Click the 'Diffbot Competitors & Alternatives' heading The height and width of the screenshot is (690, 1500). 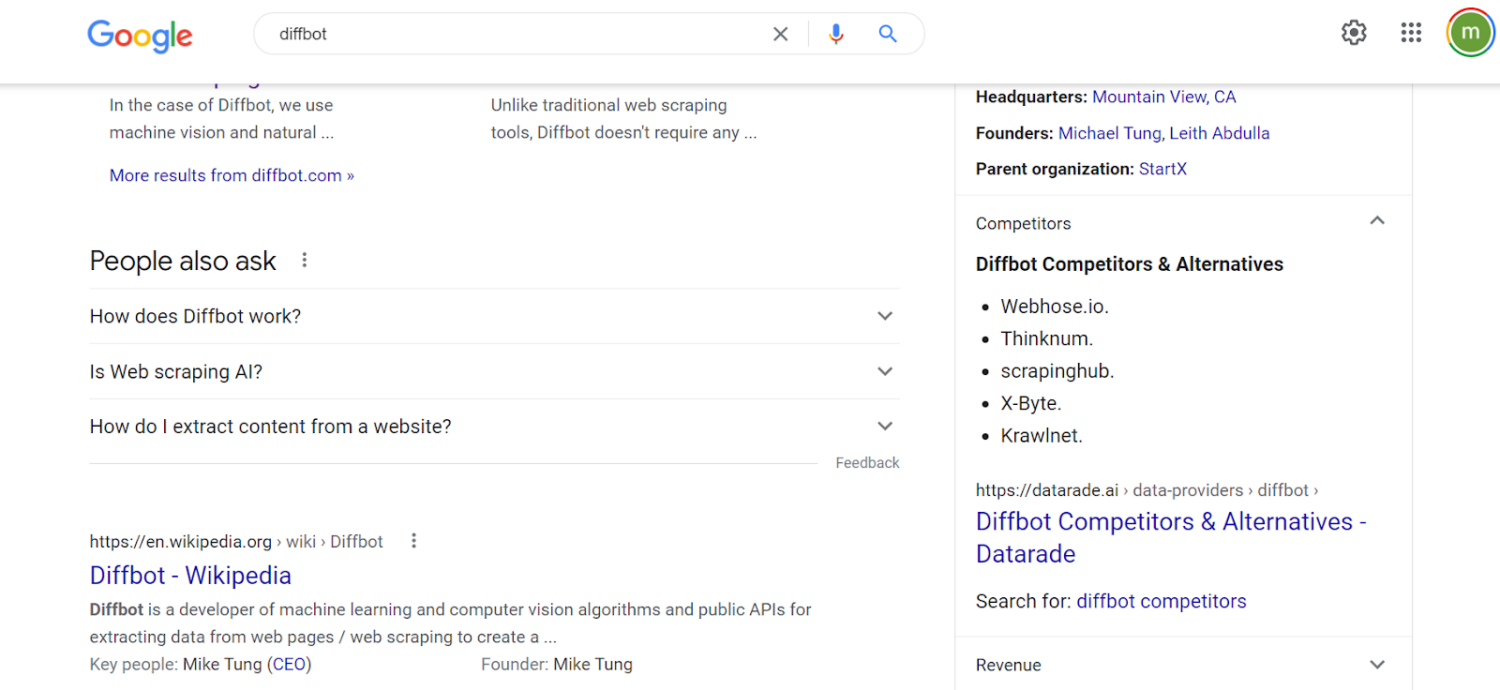[1129, 265]
